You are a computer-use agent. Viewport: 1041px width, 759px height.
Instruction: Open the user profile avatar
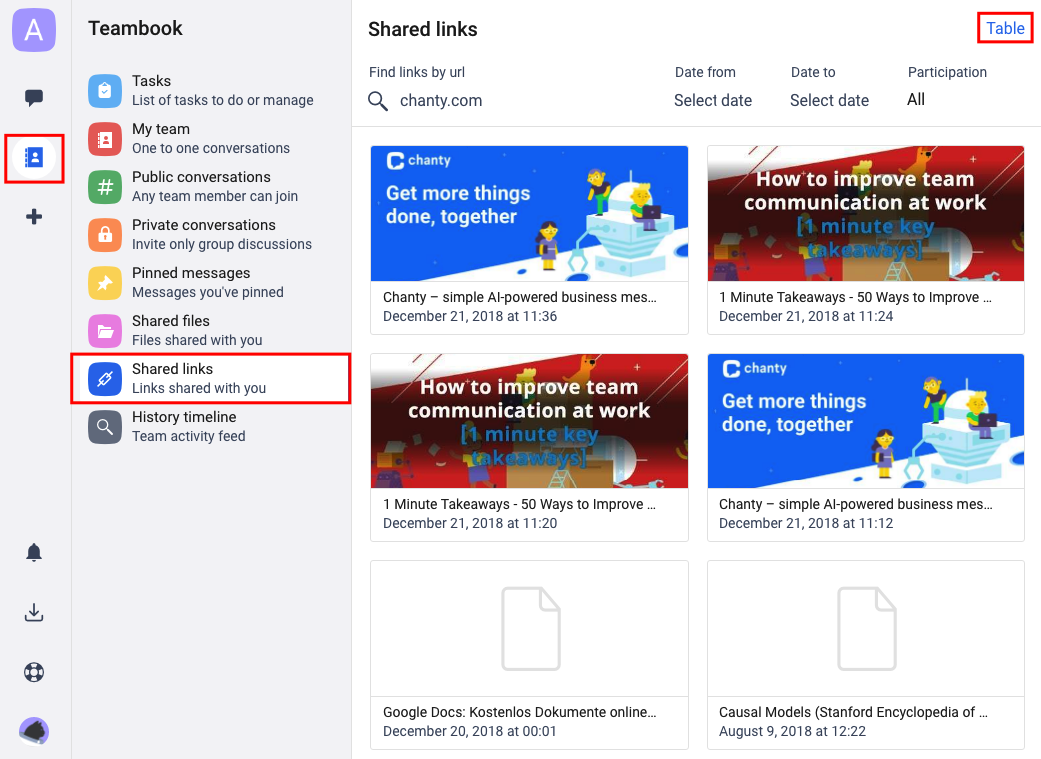(34, 731)
